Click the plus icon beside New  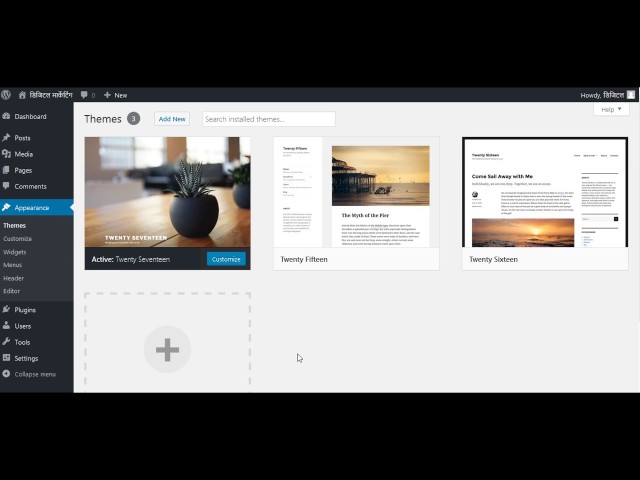[107, 95]
